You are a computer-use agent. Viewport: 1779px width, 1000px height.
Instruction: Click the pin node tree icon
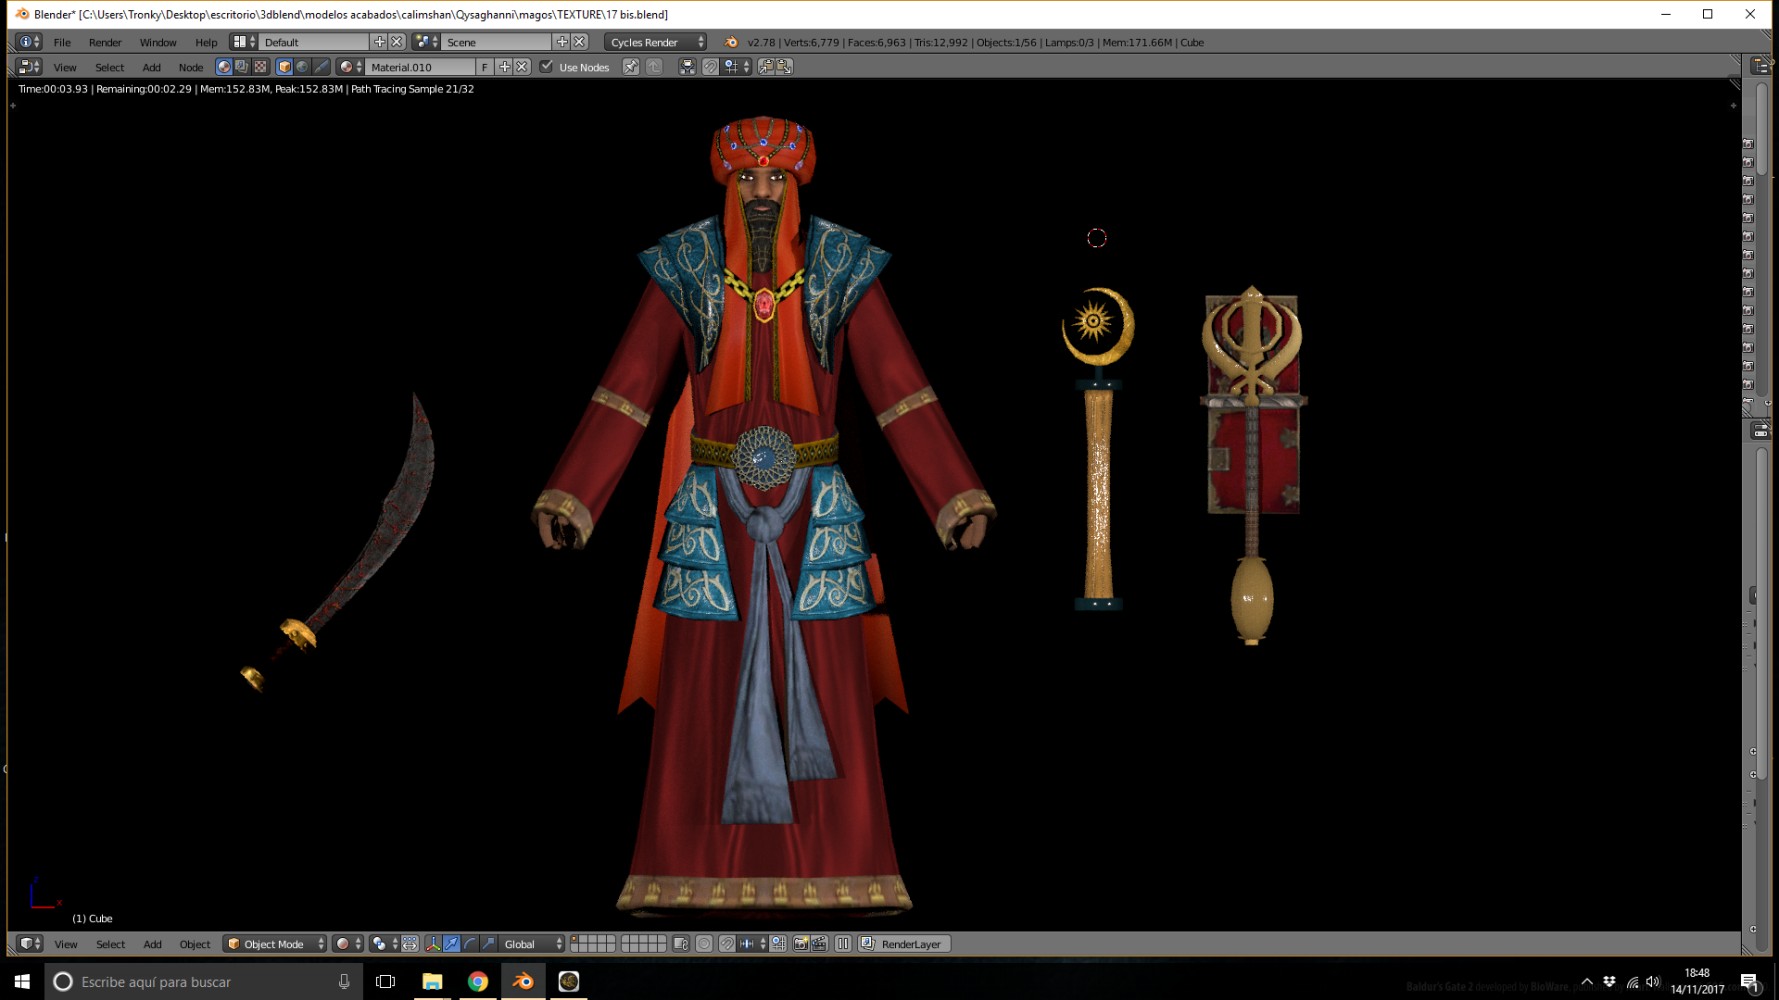pos(631,67)
